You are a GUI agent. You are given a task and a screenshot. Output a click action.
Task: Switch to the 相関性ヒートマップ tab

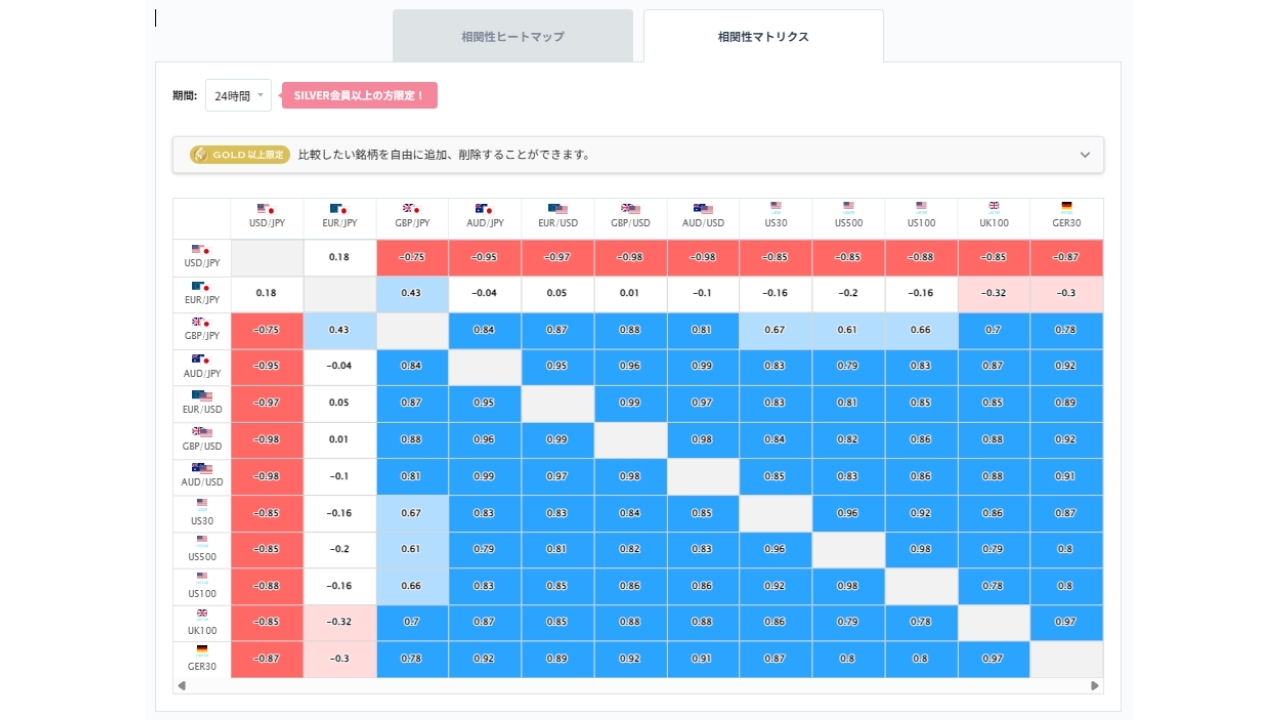click(x=513, y=36)
